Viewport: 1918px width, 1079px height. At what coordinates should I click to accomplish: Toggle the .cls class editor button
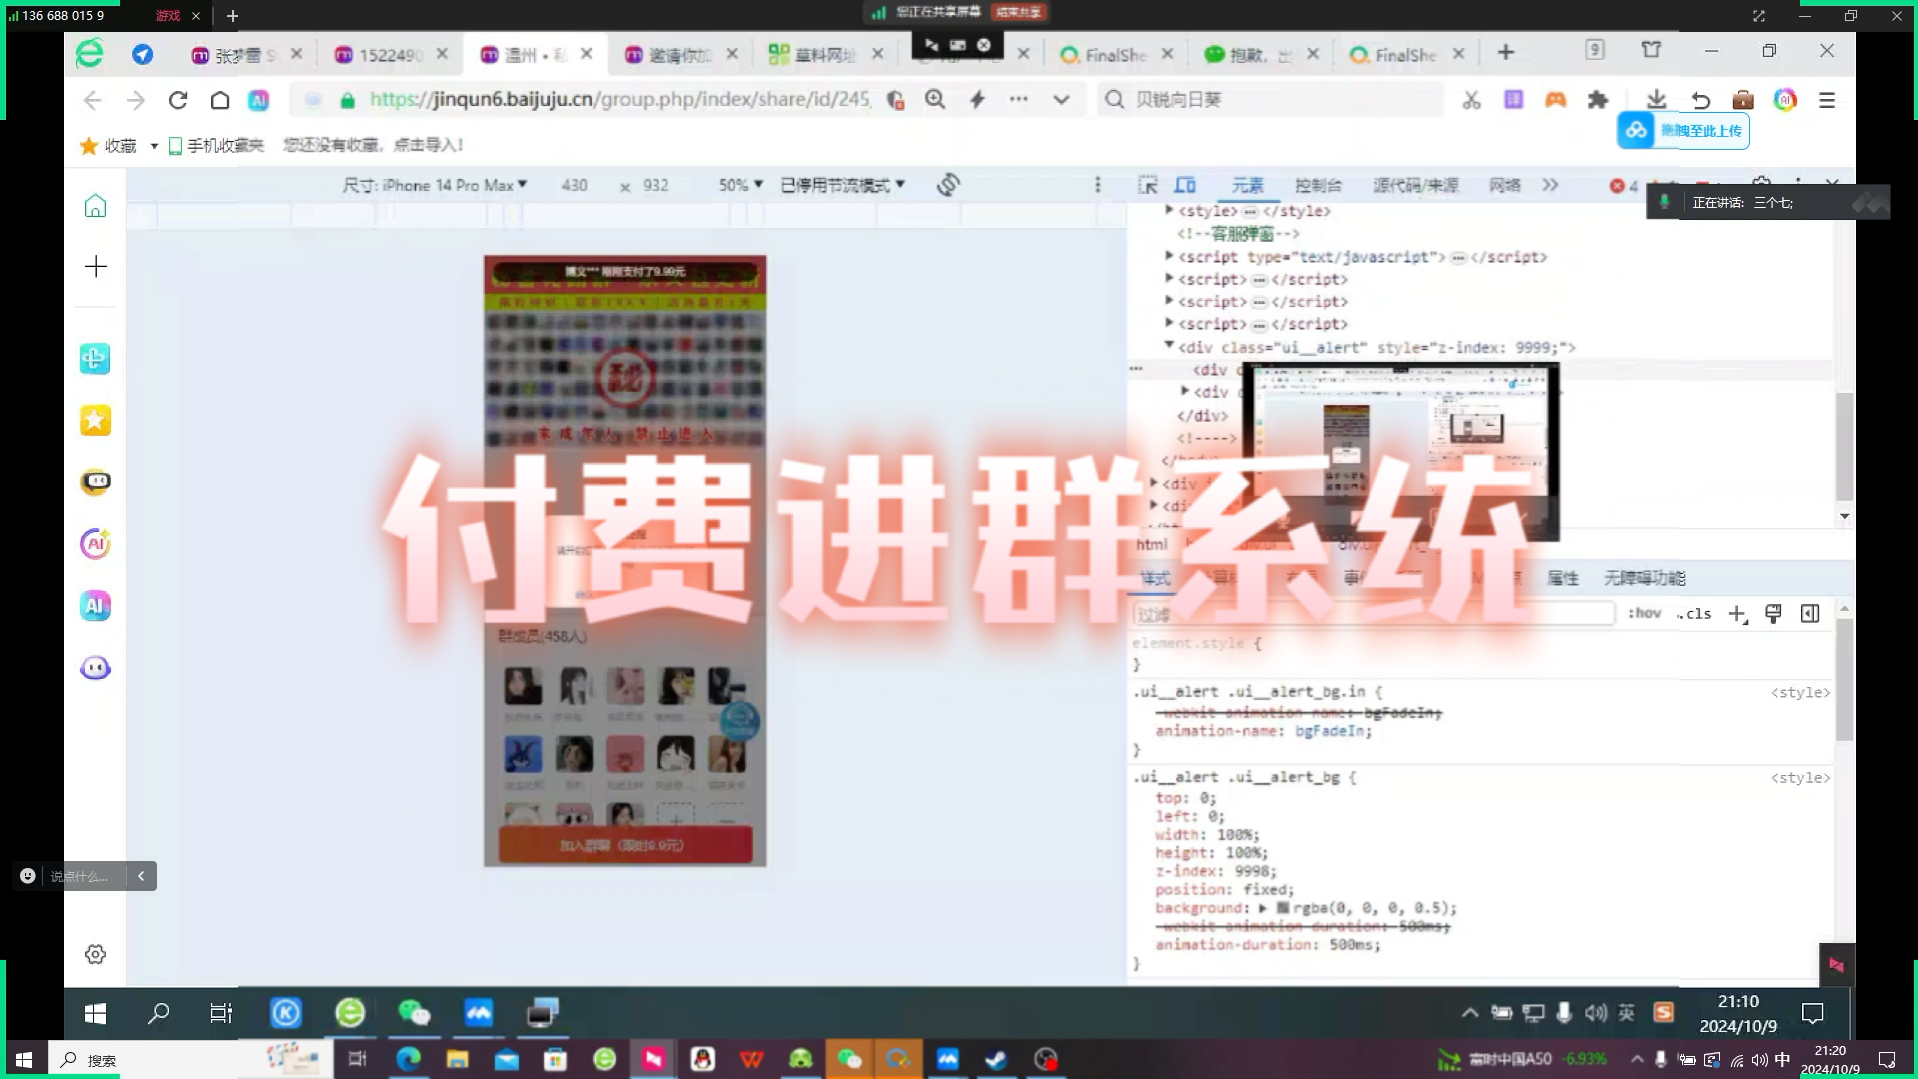click(1694, 614)
